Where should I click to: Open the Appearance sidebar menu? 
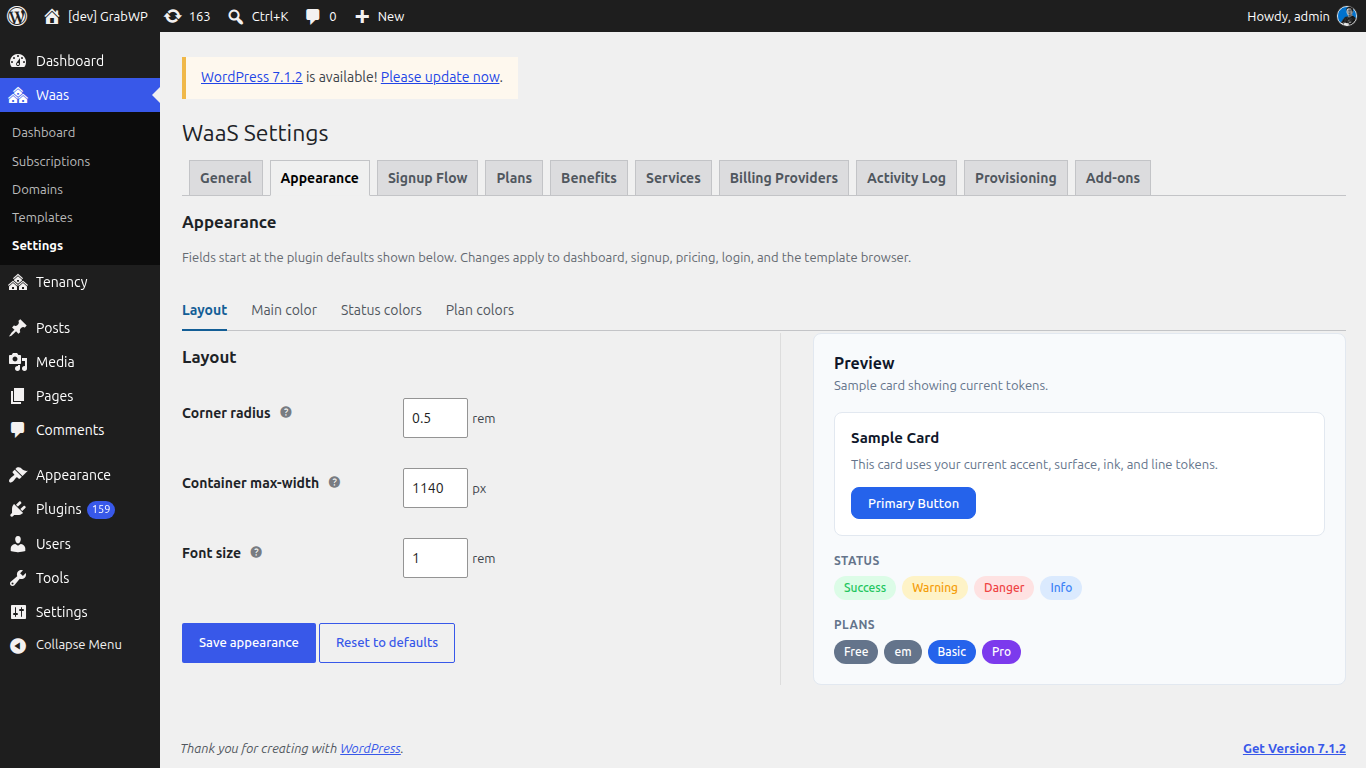coord(80,475)
